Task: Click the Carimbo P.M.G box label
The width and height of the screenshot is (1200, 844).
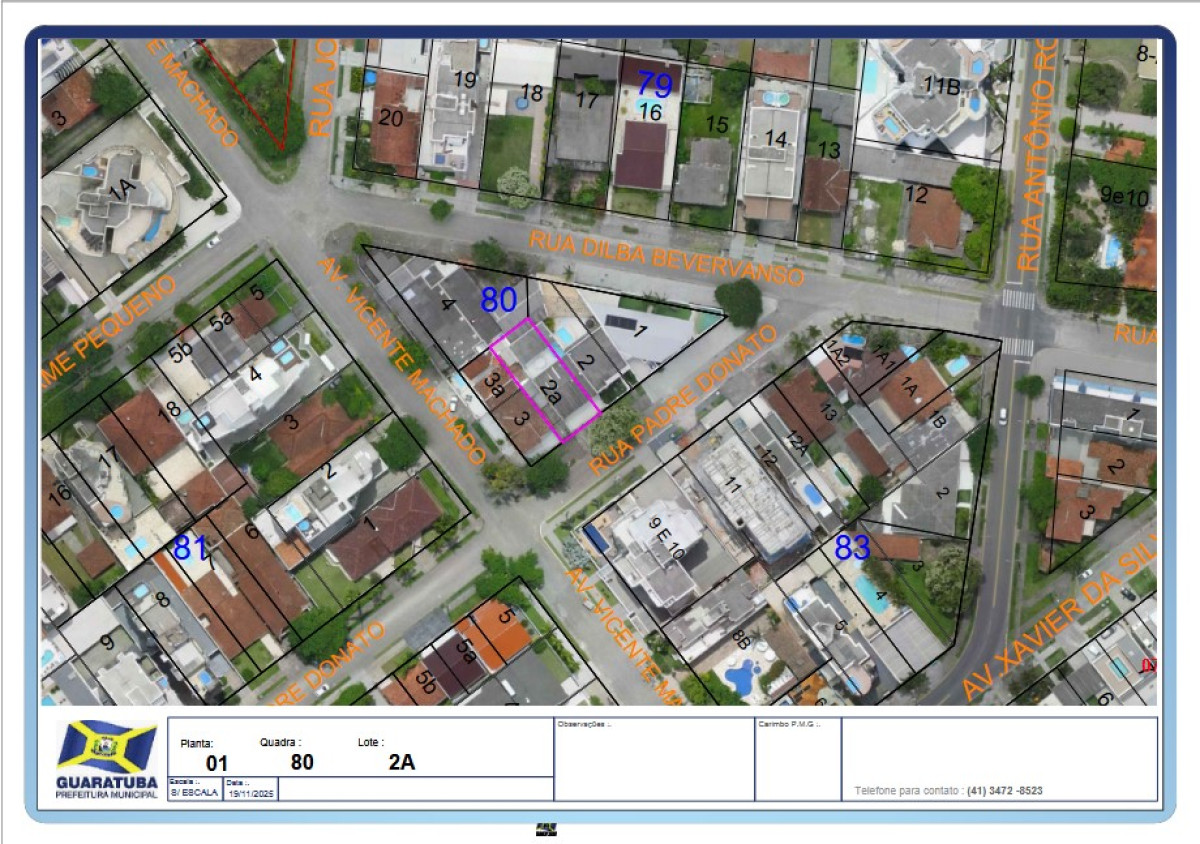Action: (x=789, y=724)
